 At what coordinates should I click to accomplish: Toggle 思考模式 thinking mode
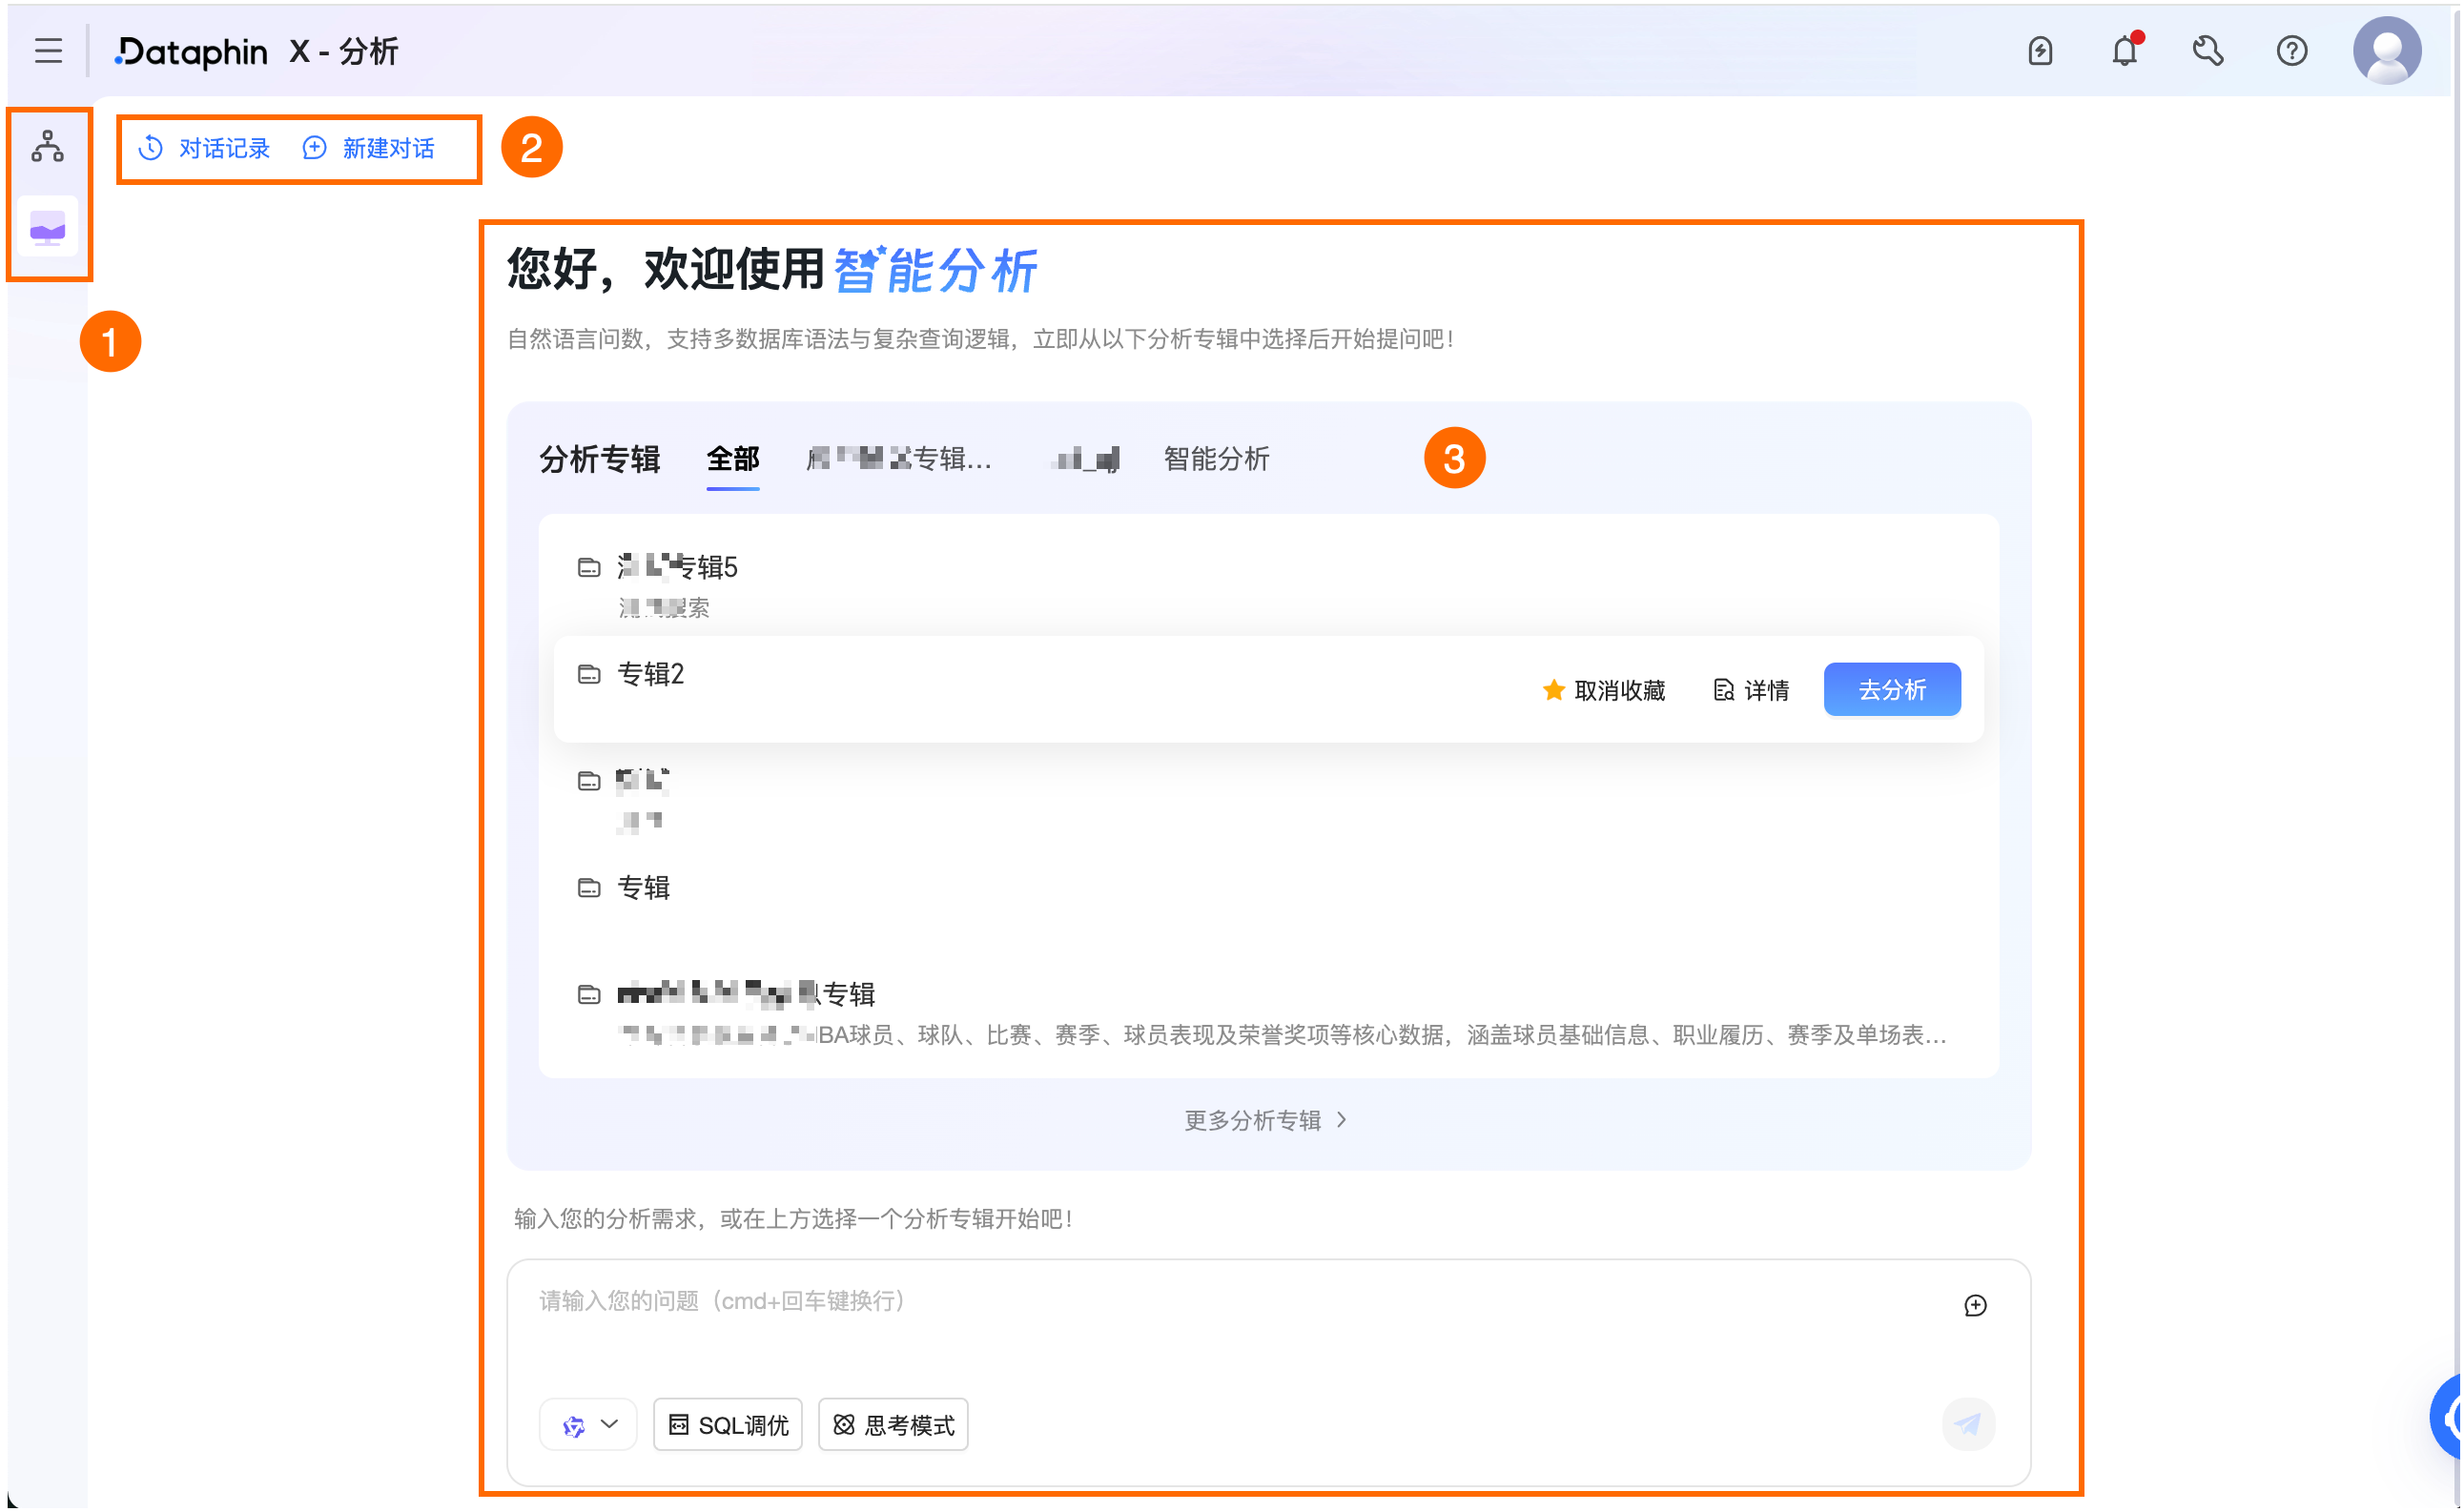(x=893, y=1424)
